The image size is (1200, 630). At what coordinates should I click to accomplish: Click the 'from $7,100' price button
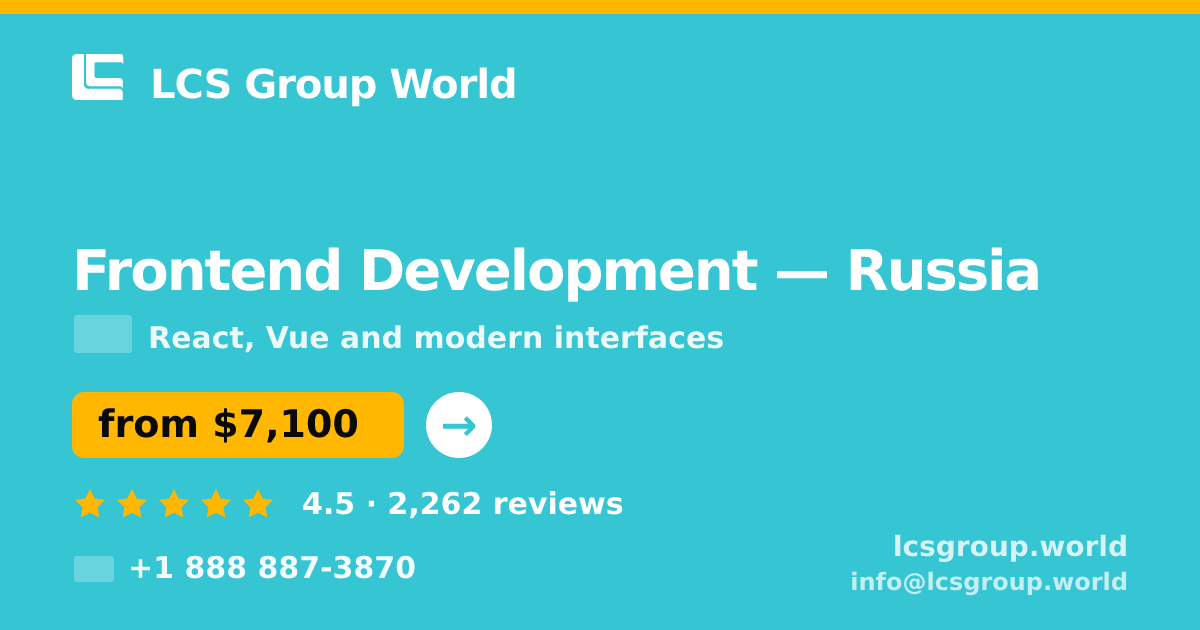point(238,425)
